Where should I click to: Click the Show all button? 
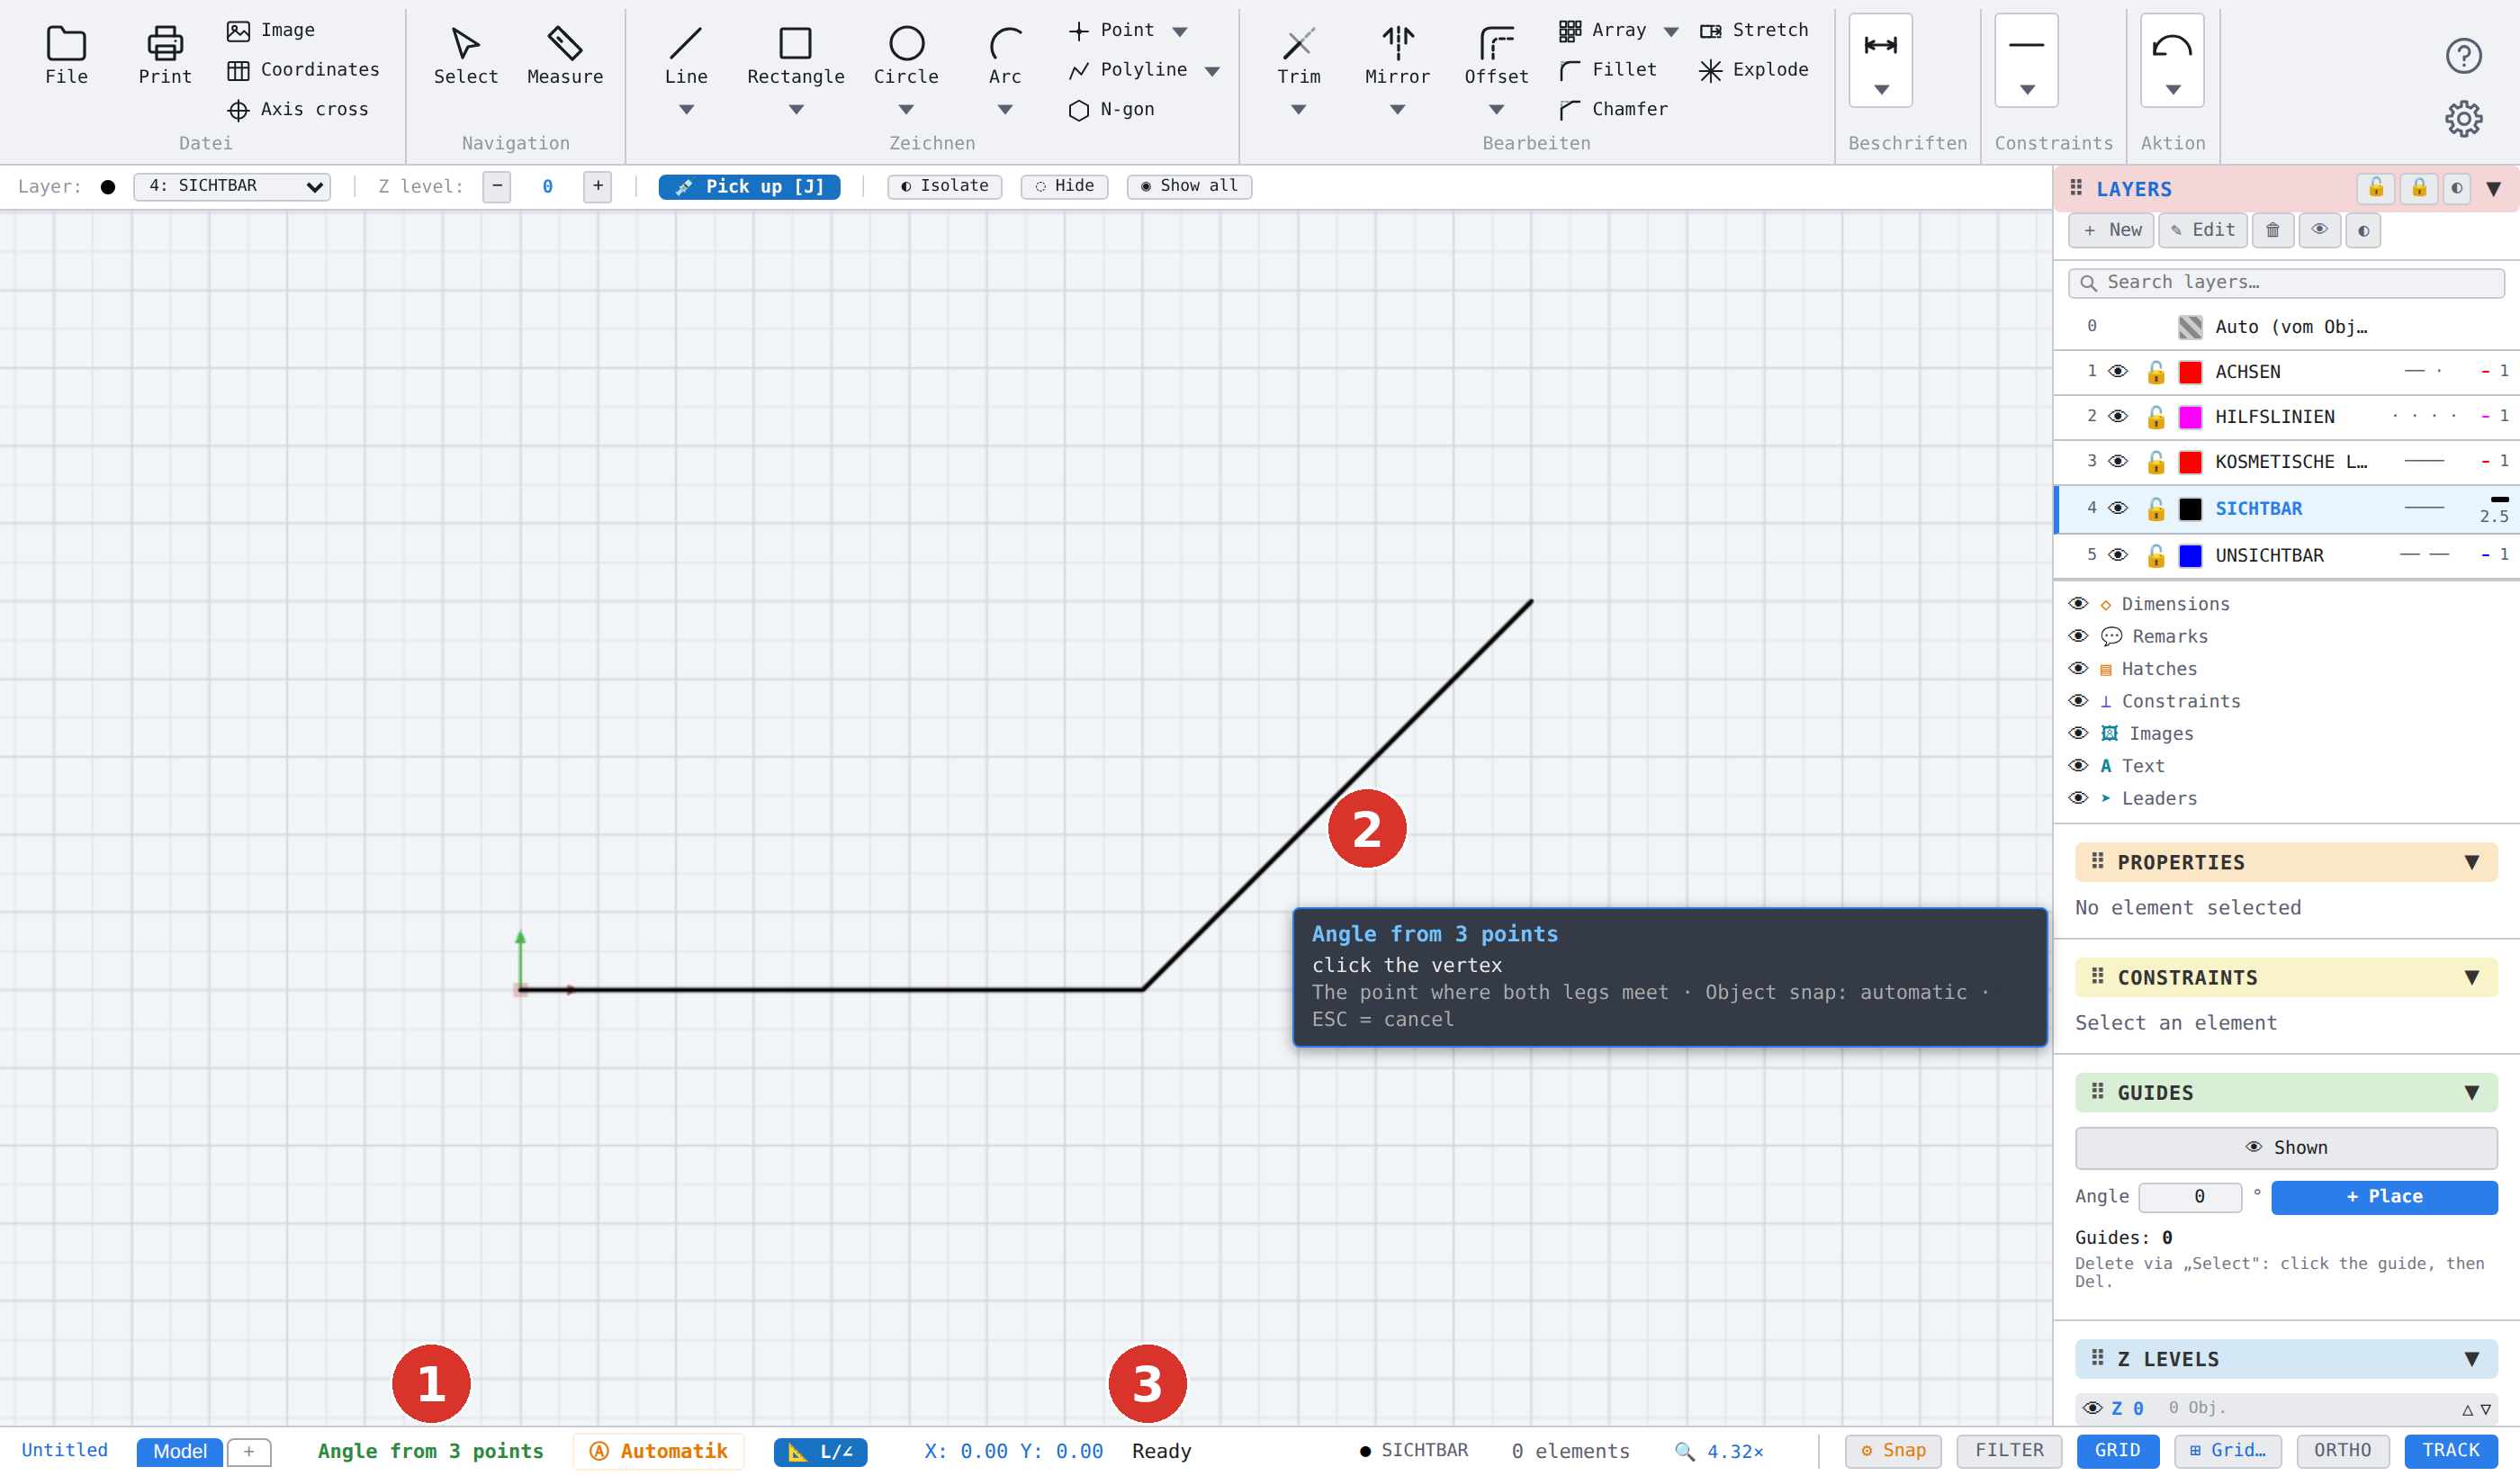(1189, 186)
